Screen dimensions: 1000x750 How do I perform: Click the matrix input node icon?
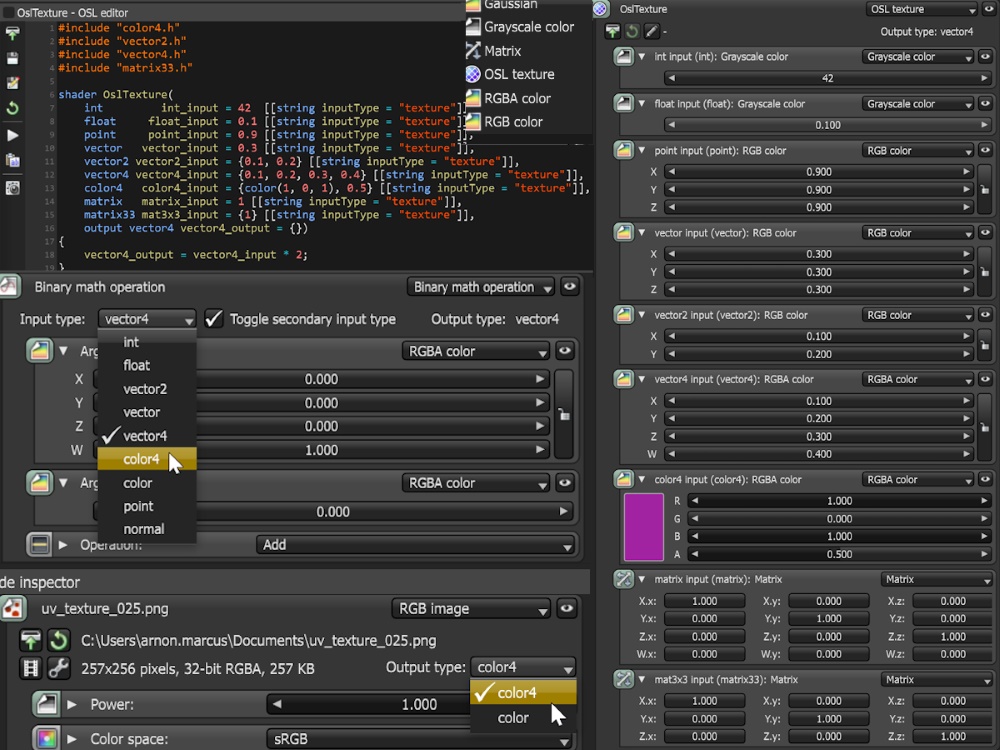pos(623,579)
